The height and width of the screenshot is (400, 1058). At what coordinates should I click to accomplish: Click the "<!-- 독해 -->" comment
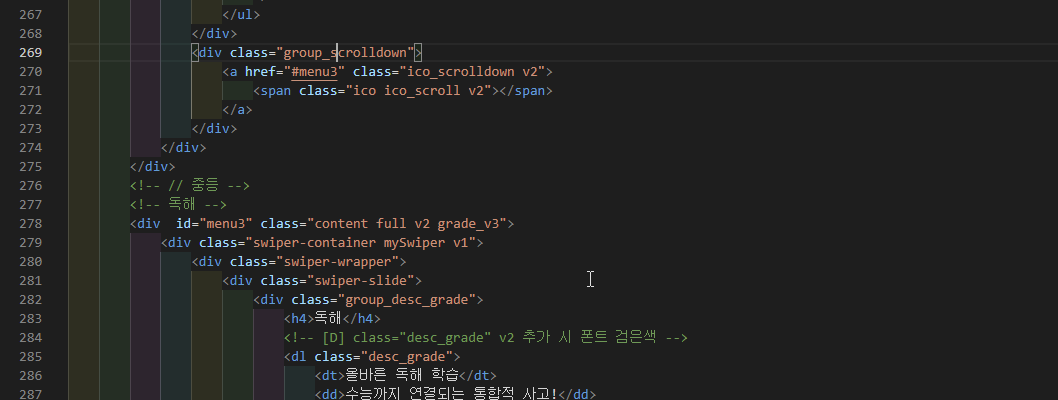pyautogui.click(x=179, y=204)
